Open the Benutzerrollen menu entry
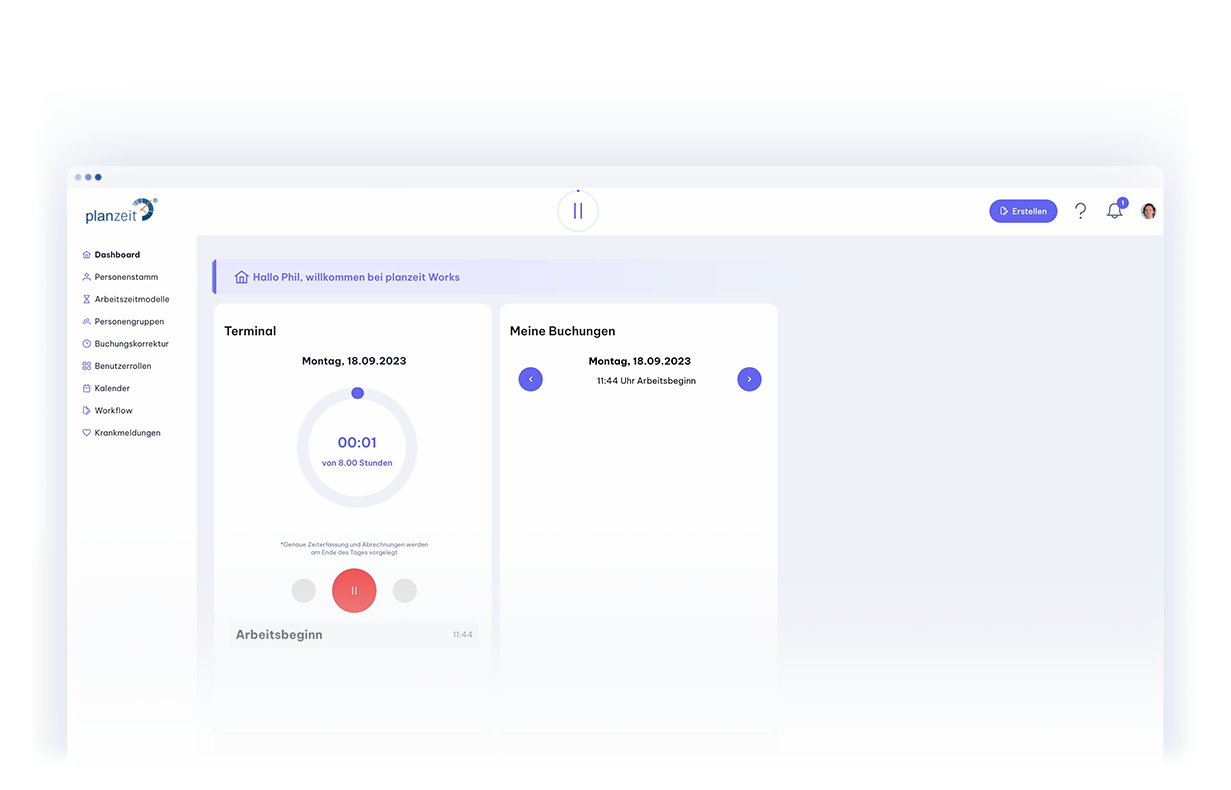This screenshot has height=790, width=1231. tap(124, 365)
